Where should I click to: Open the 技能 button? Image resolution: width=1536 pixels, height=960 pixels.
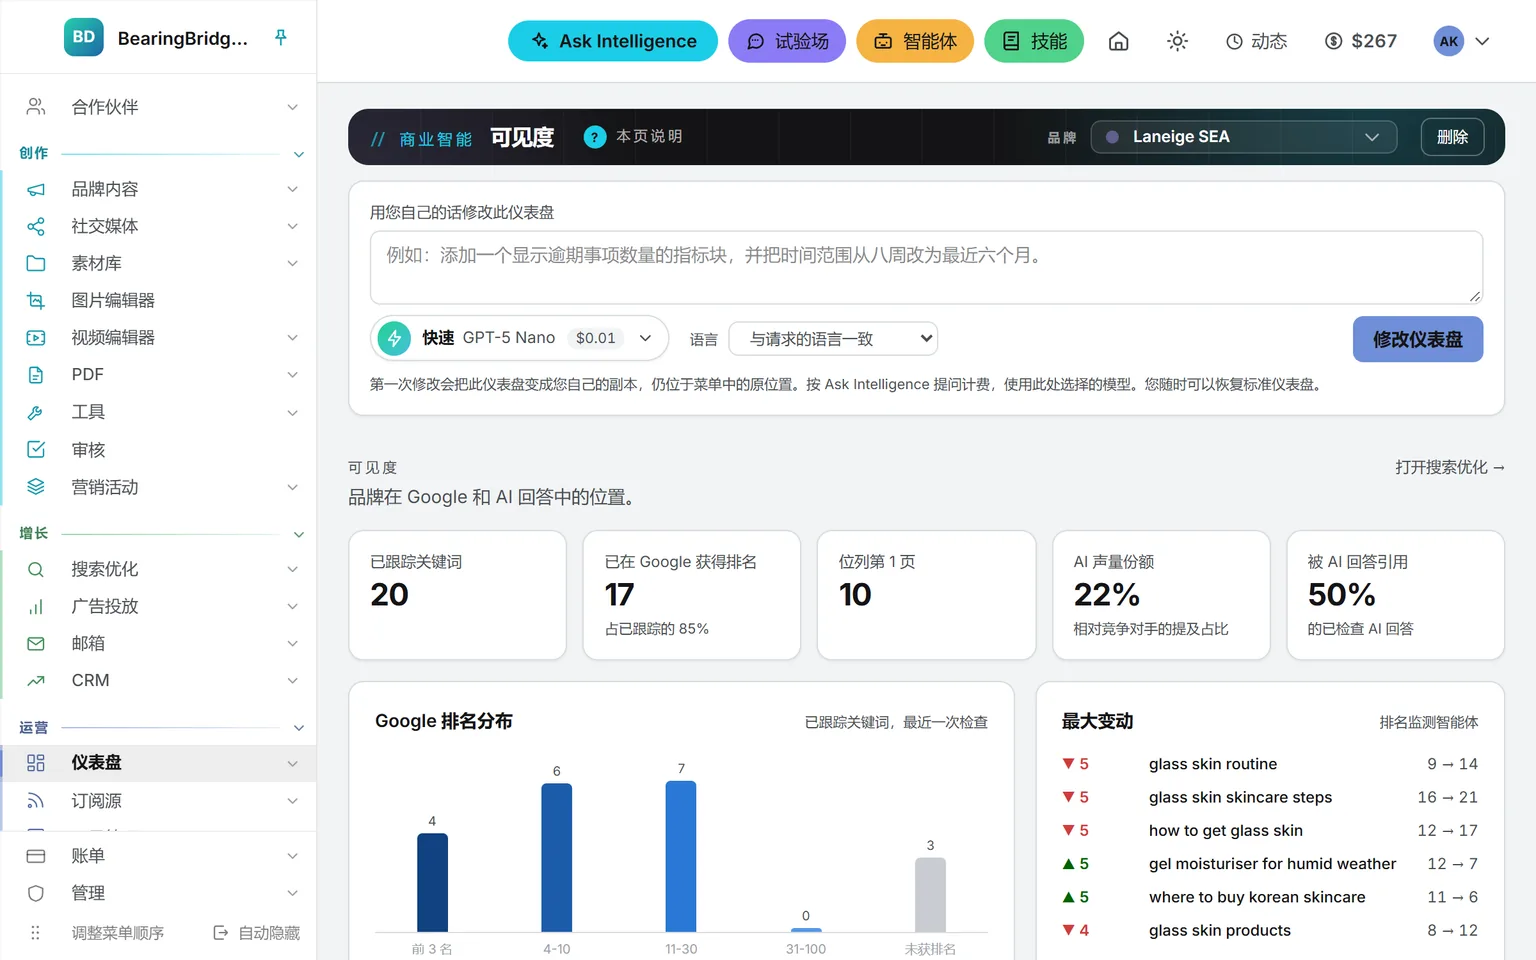[1034, 41]
